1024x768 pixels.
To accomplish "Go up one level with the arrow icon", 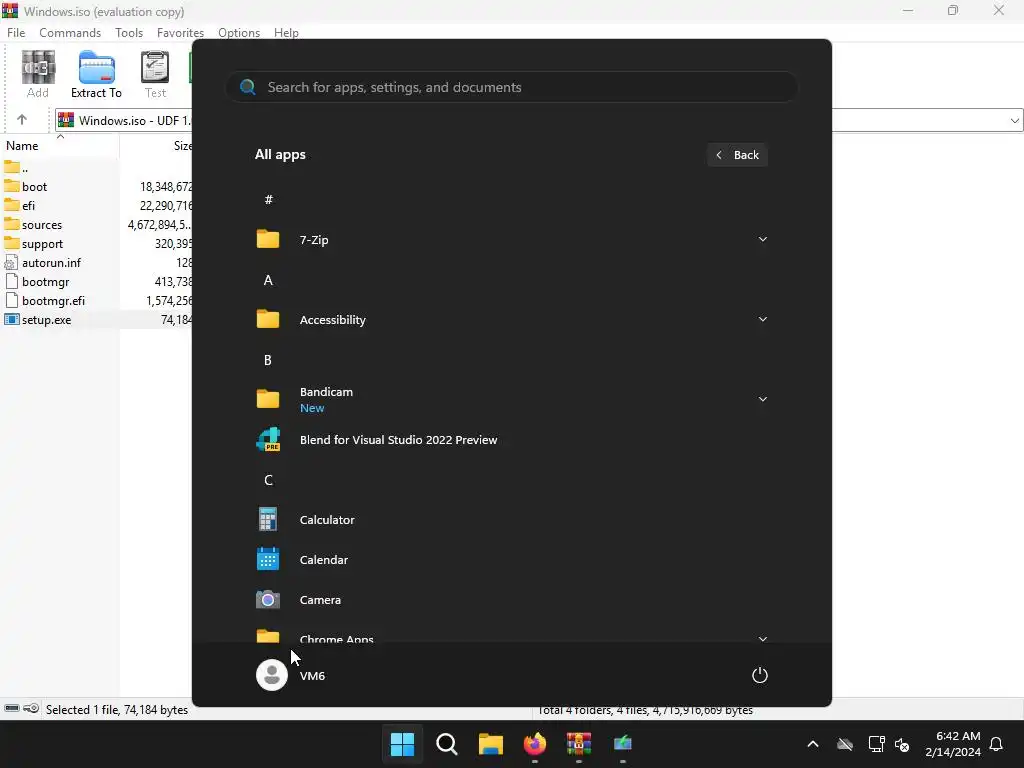I will point(22,120).
